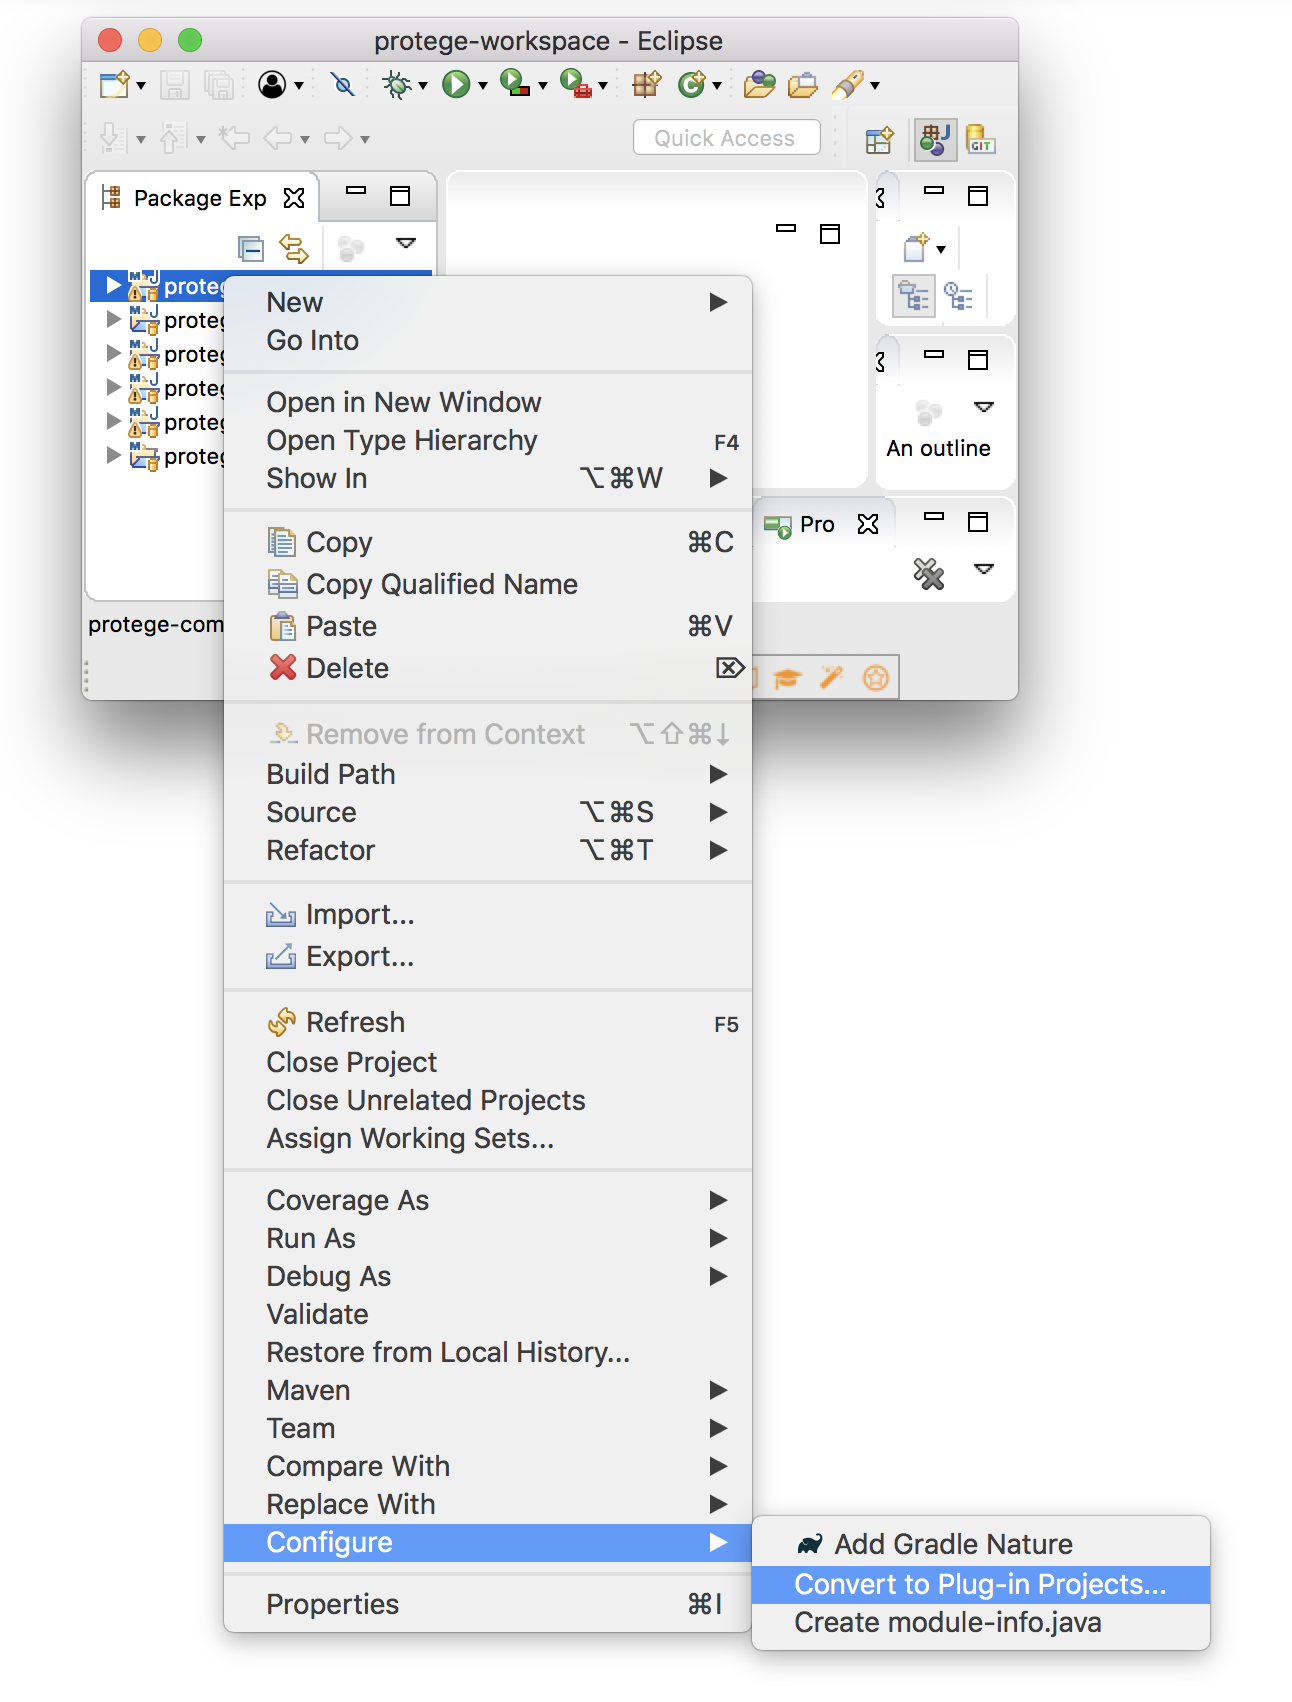Choose Add Gradle Nature
1292x1702 pixels.
tap(981, 1544)
